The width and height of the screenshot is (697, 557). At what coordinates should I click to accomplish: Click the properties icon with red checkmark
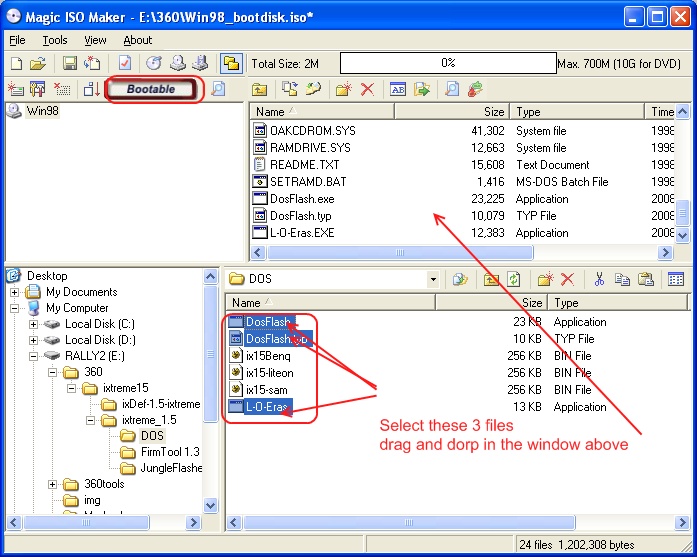125,64
